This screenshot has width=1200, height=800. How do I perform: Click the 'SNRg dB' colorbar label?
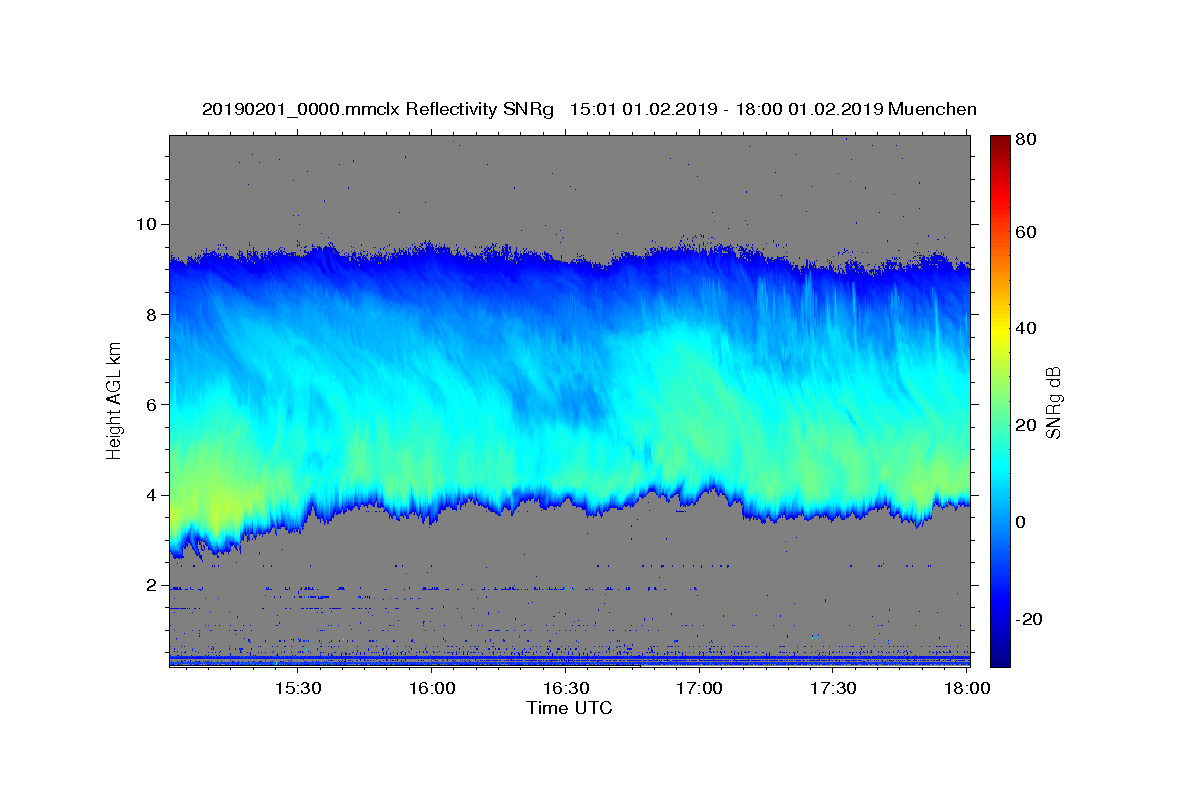1052,402
